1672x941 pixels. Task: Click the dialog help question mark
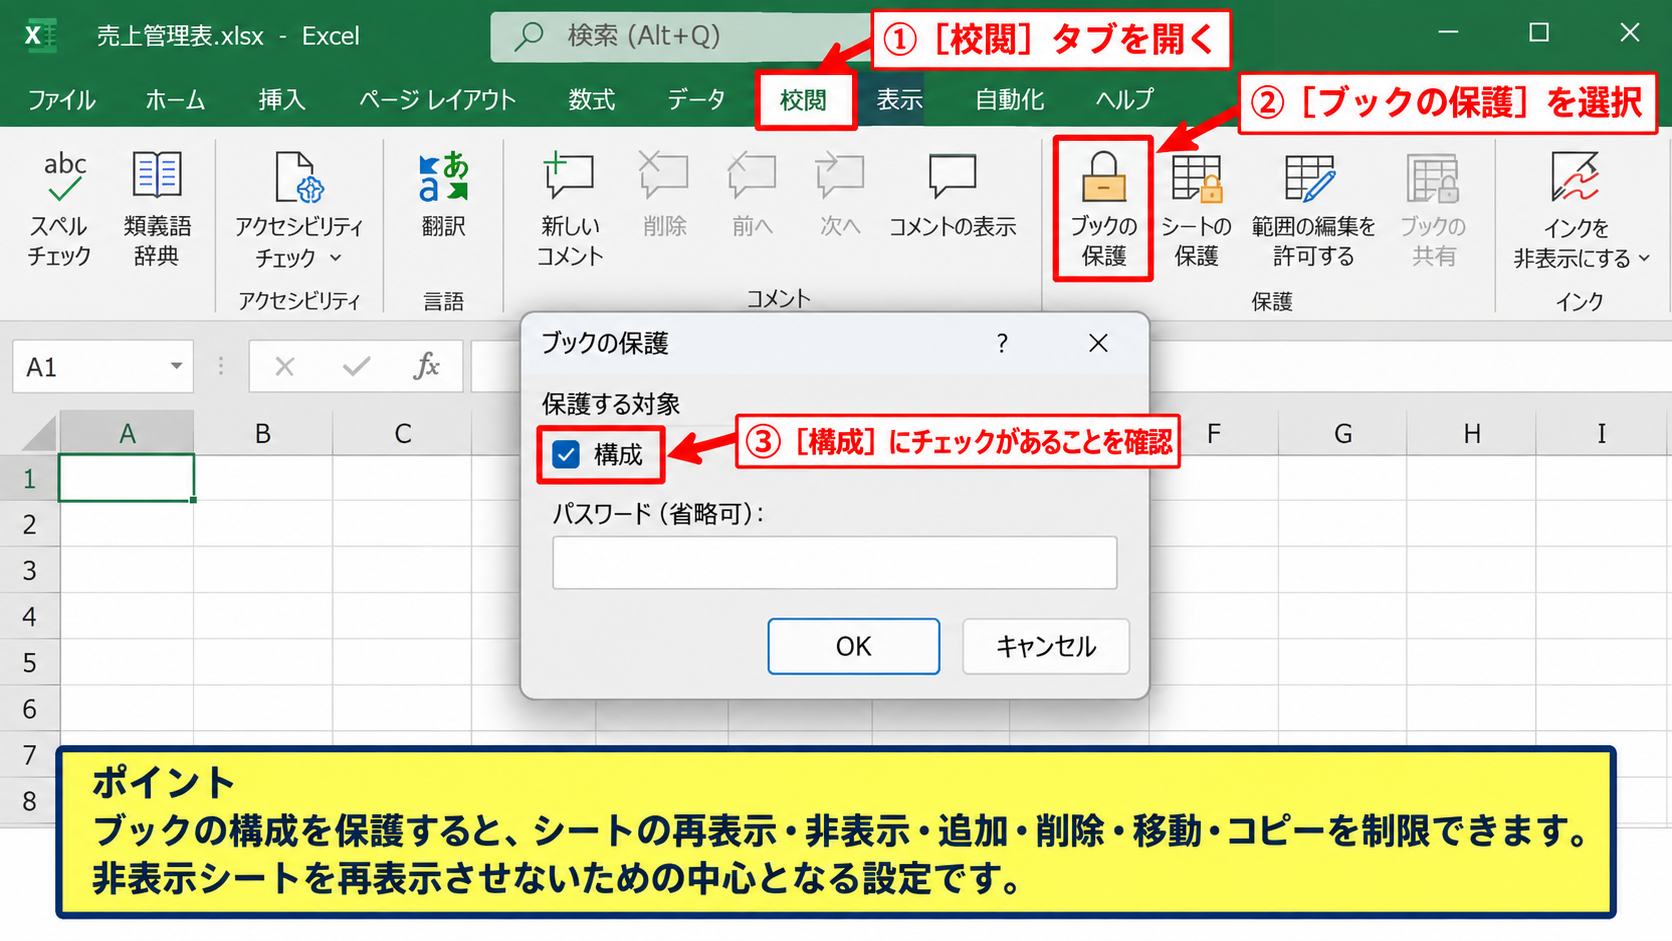(x=1002, y=343)
